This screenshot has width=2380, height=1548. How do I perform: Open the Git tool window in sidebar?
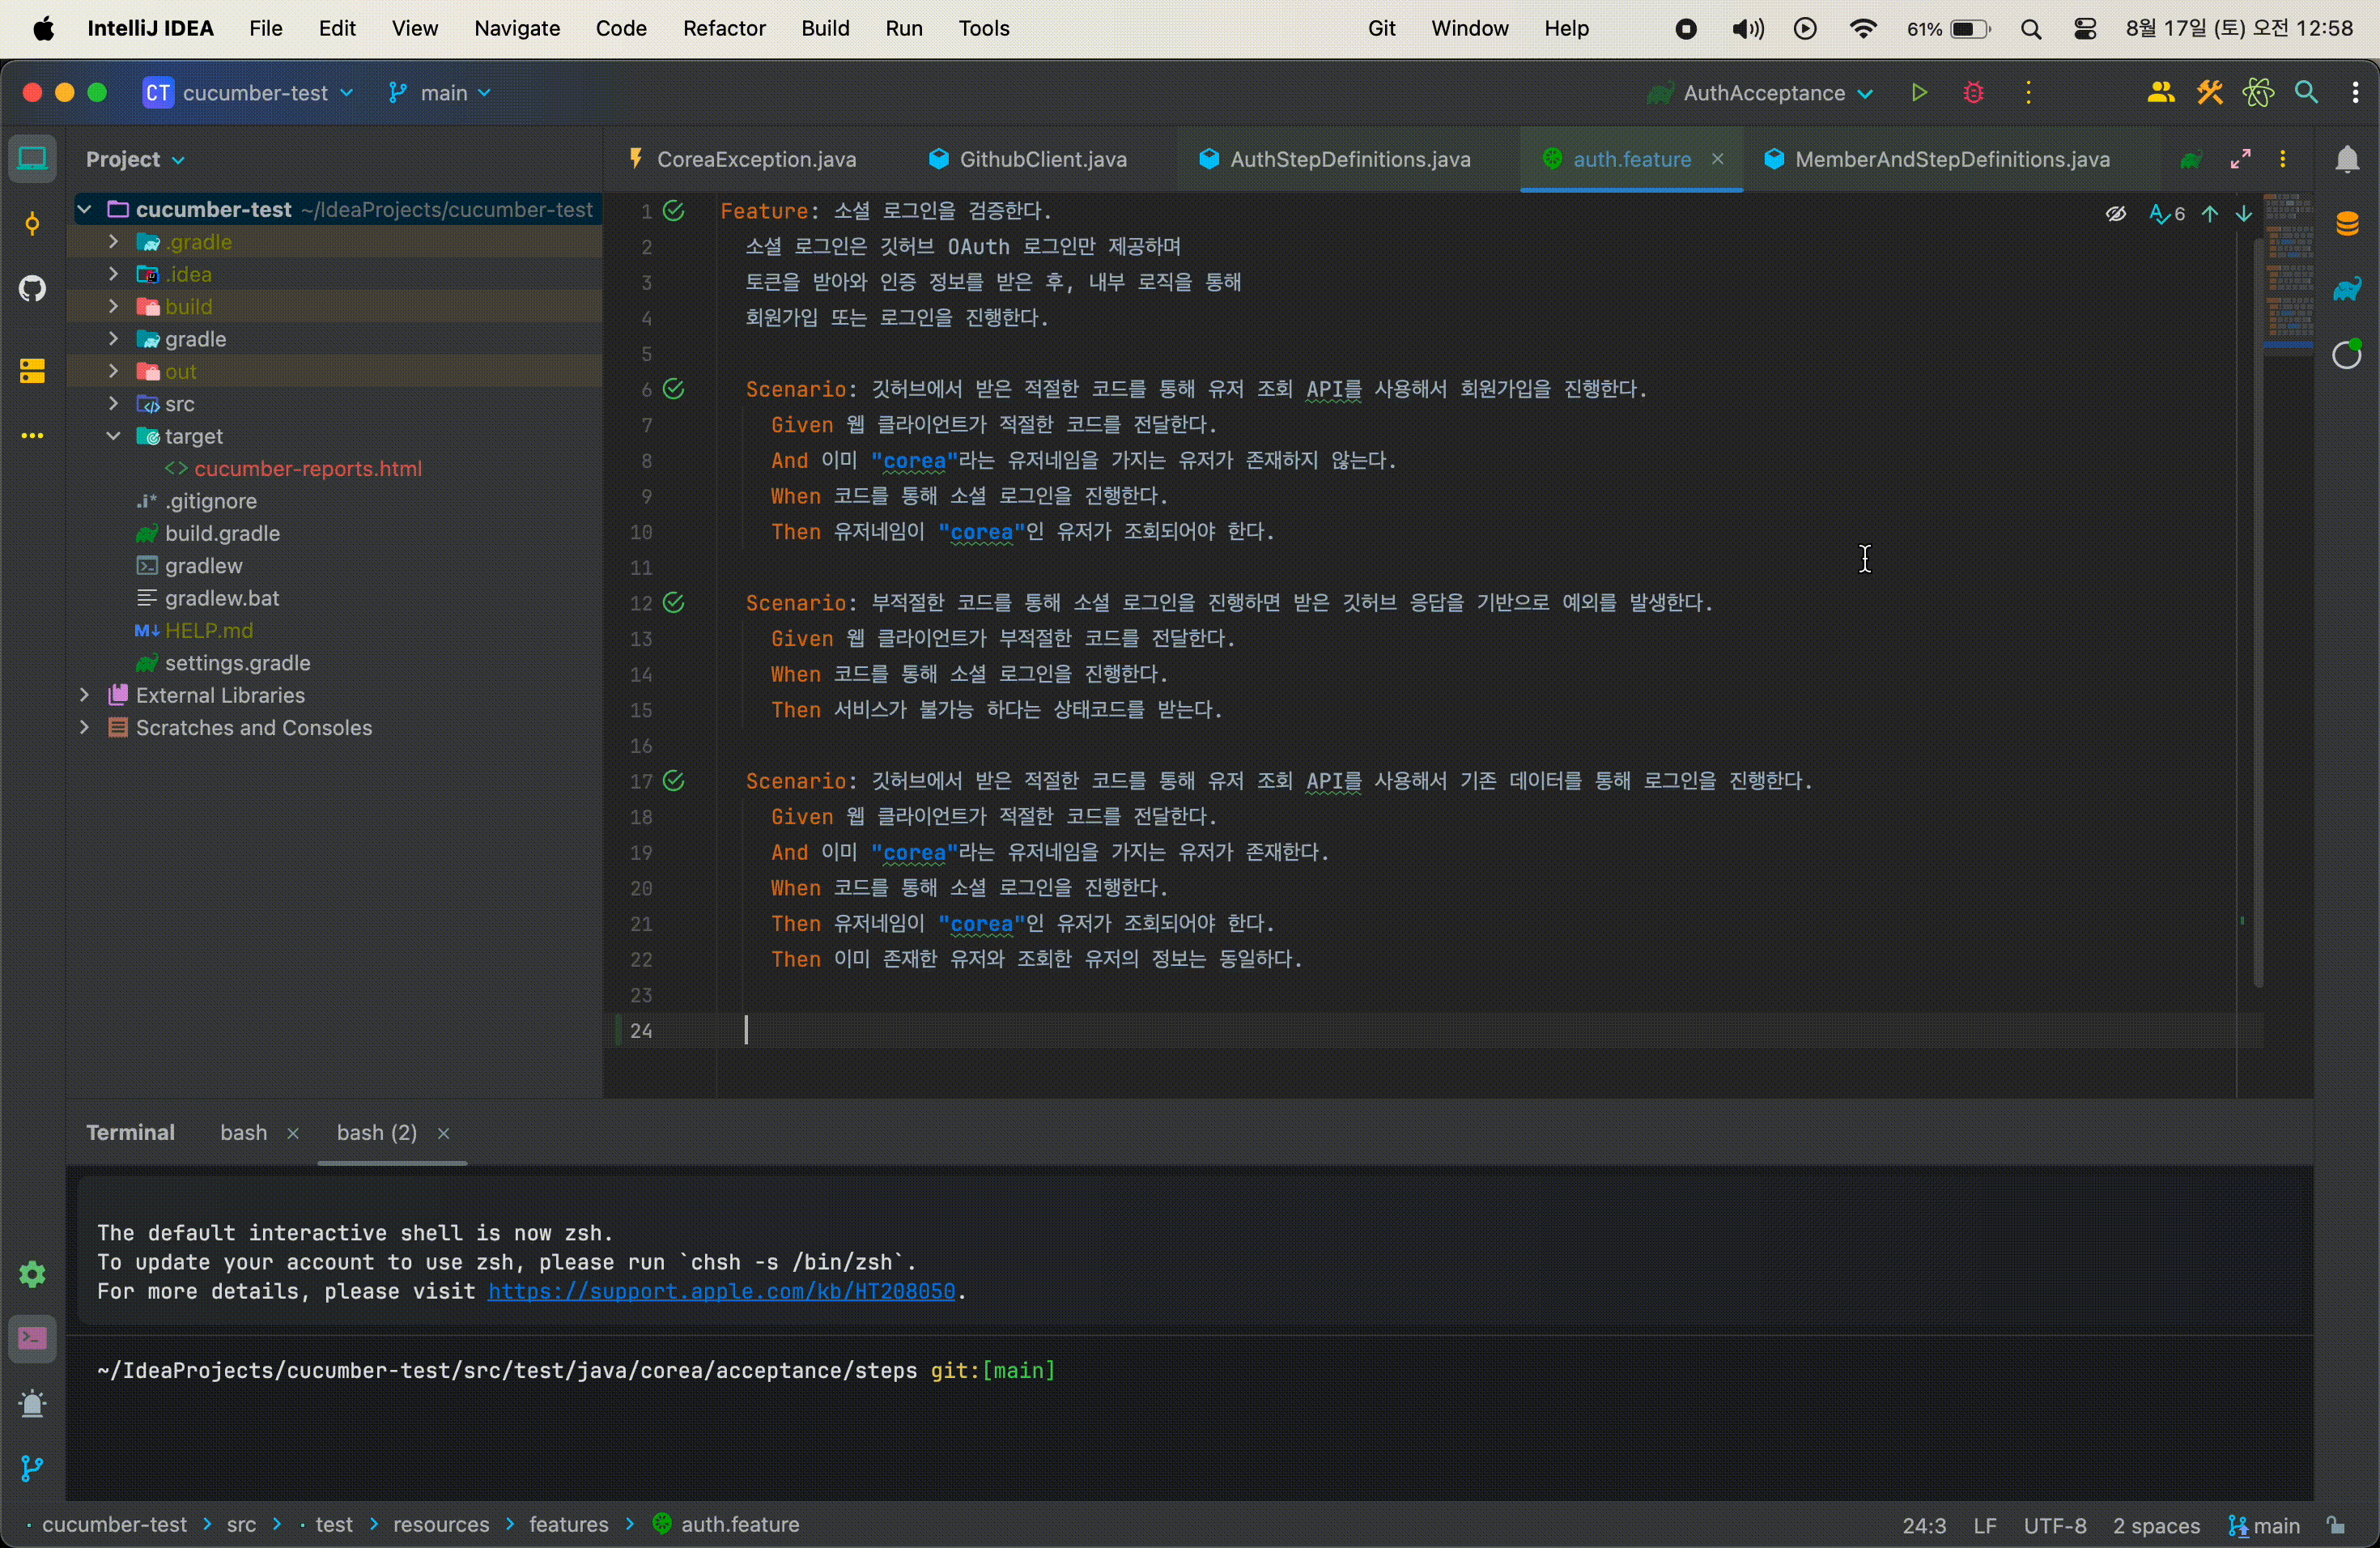coord(32,1468)
